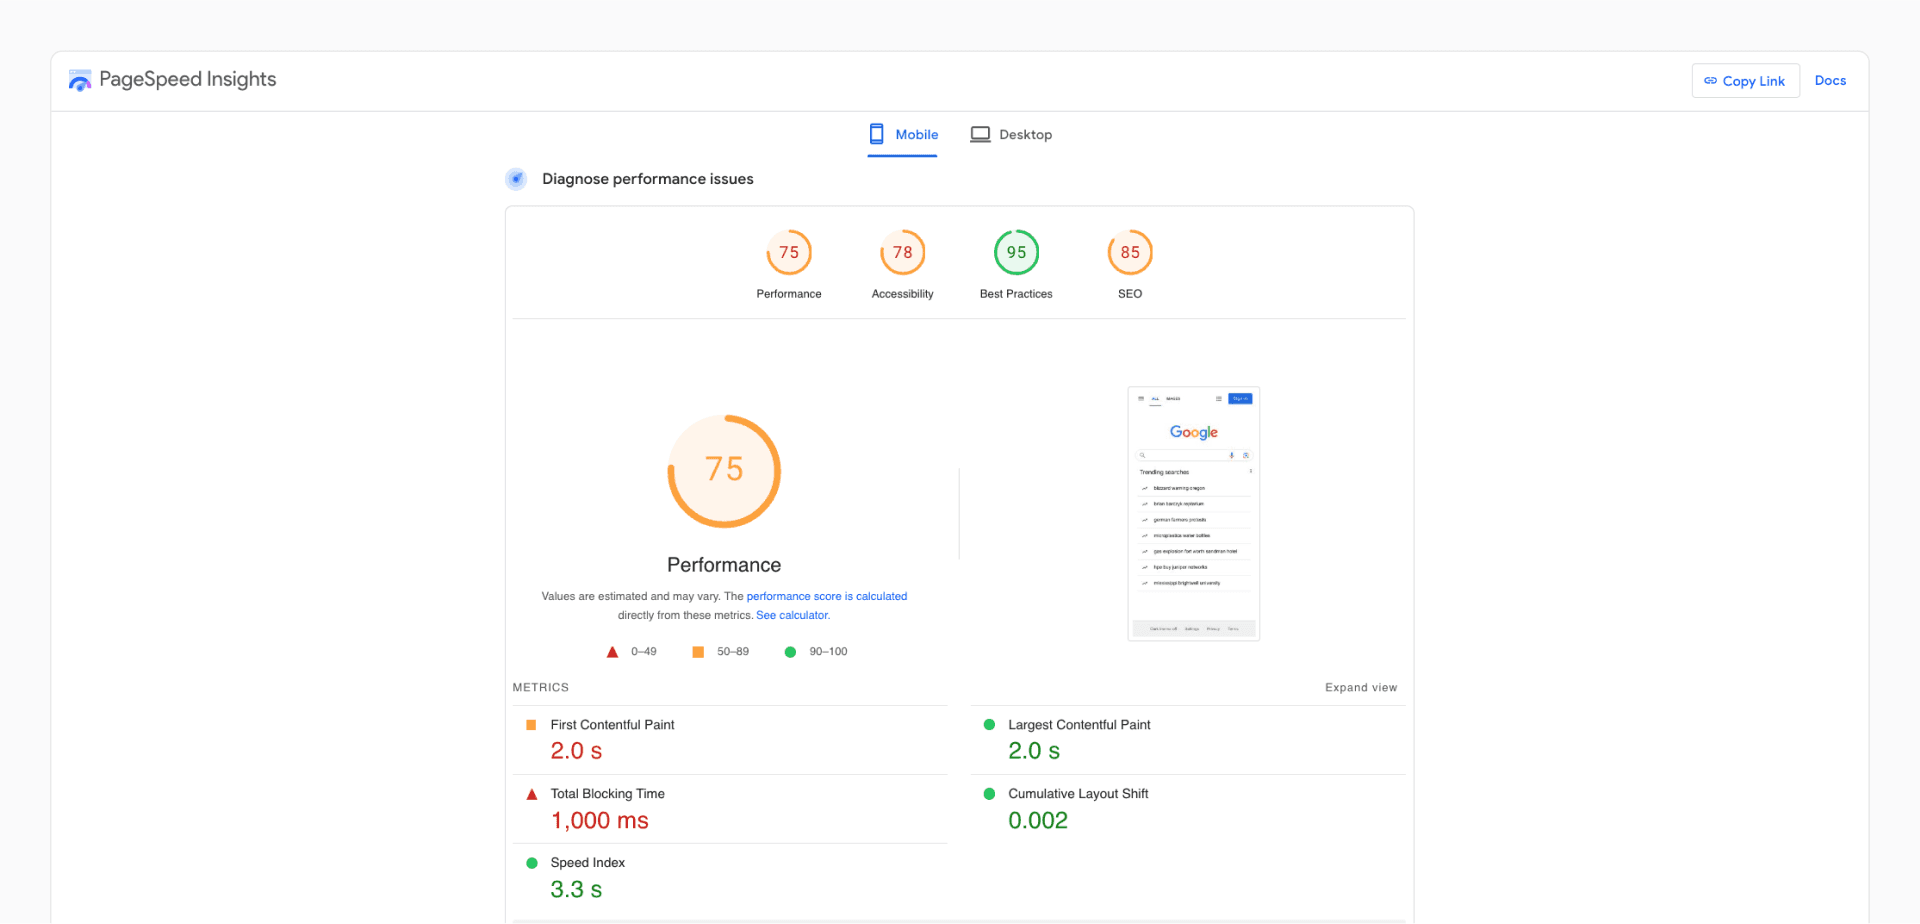Click the blue Diagnose performance issues indicator

pyautogui.click(x=515, y=179)
